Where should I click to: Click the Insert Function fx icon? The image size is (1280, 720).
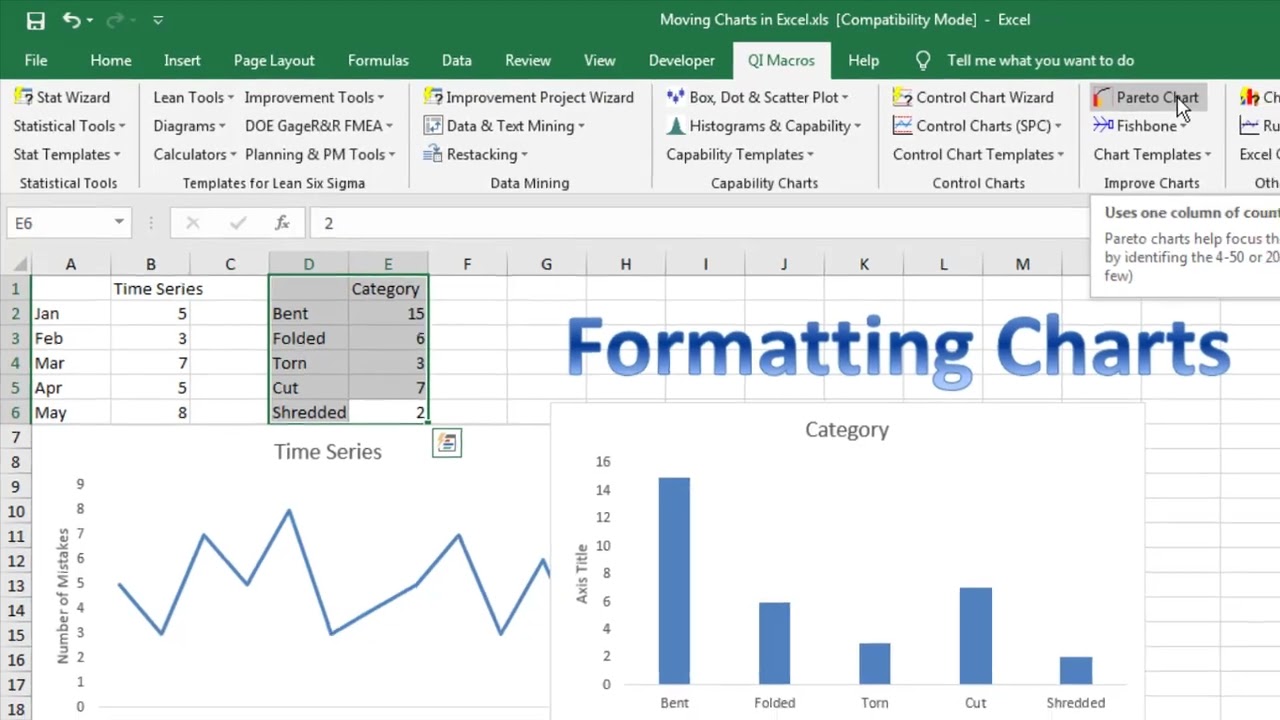(282, 223)
